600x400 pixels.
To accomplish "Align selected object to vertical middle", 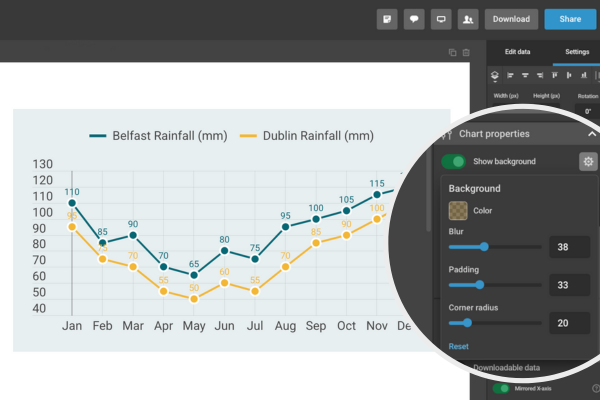I will tap(569, 75).
